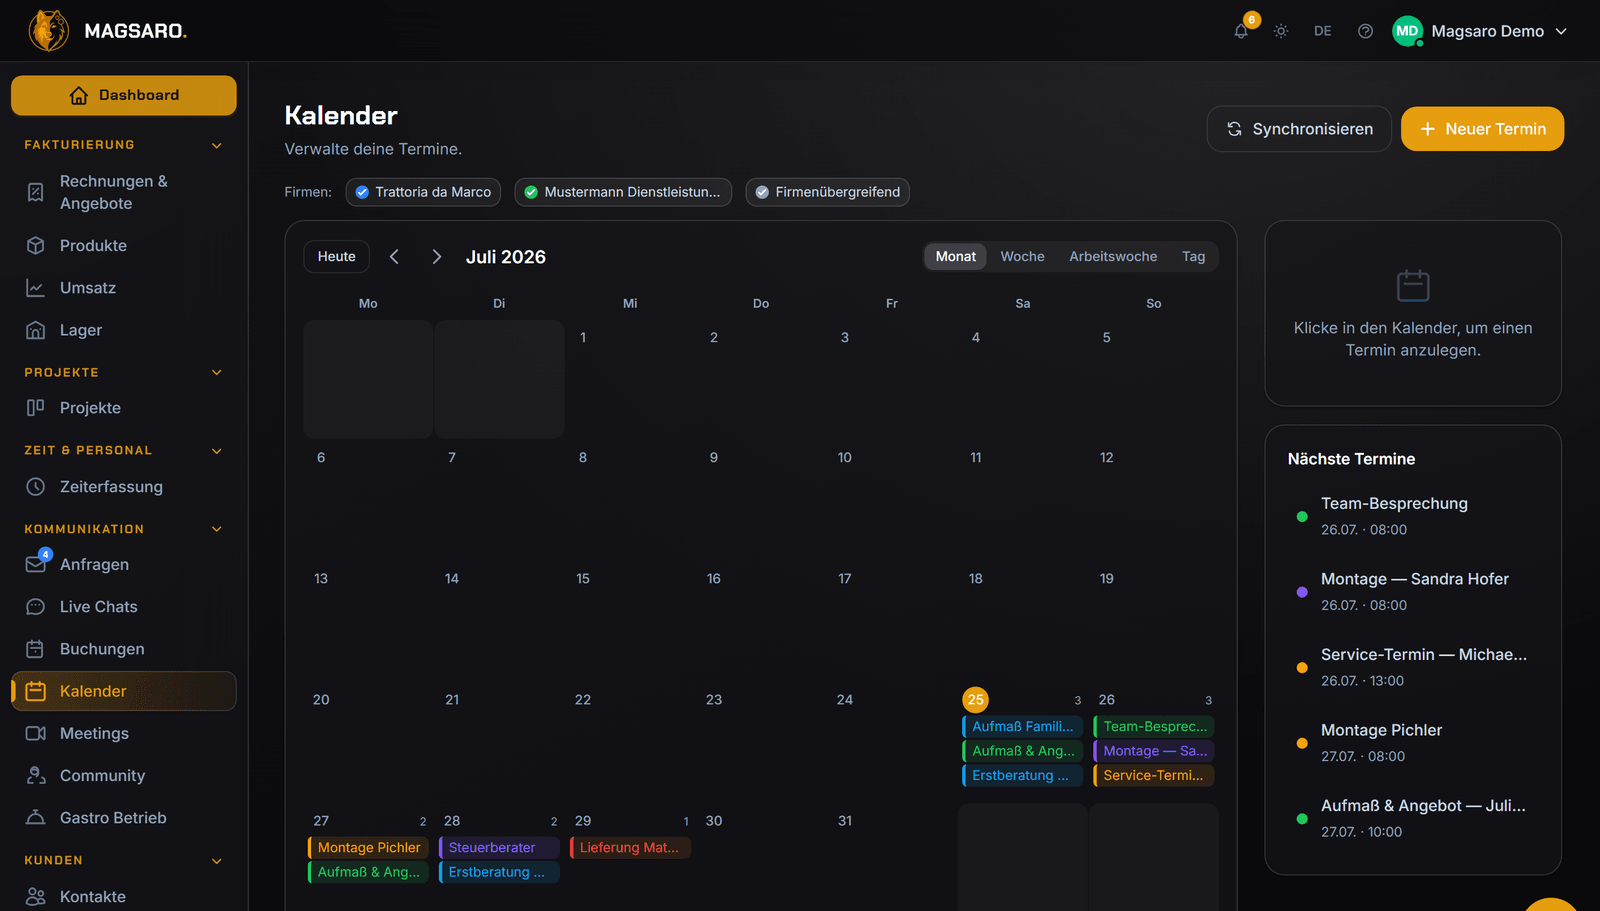
Task: Click the Buchungen calendar icon
Action: 35,649
